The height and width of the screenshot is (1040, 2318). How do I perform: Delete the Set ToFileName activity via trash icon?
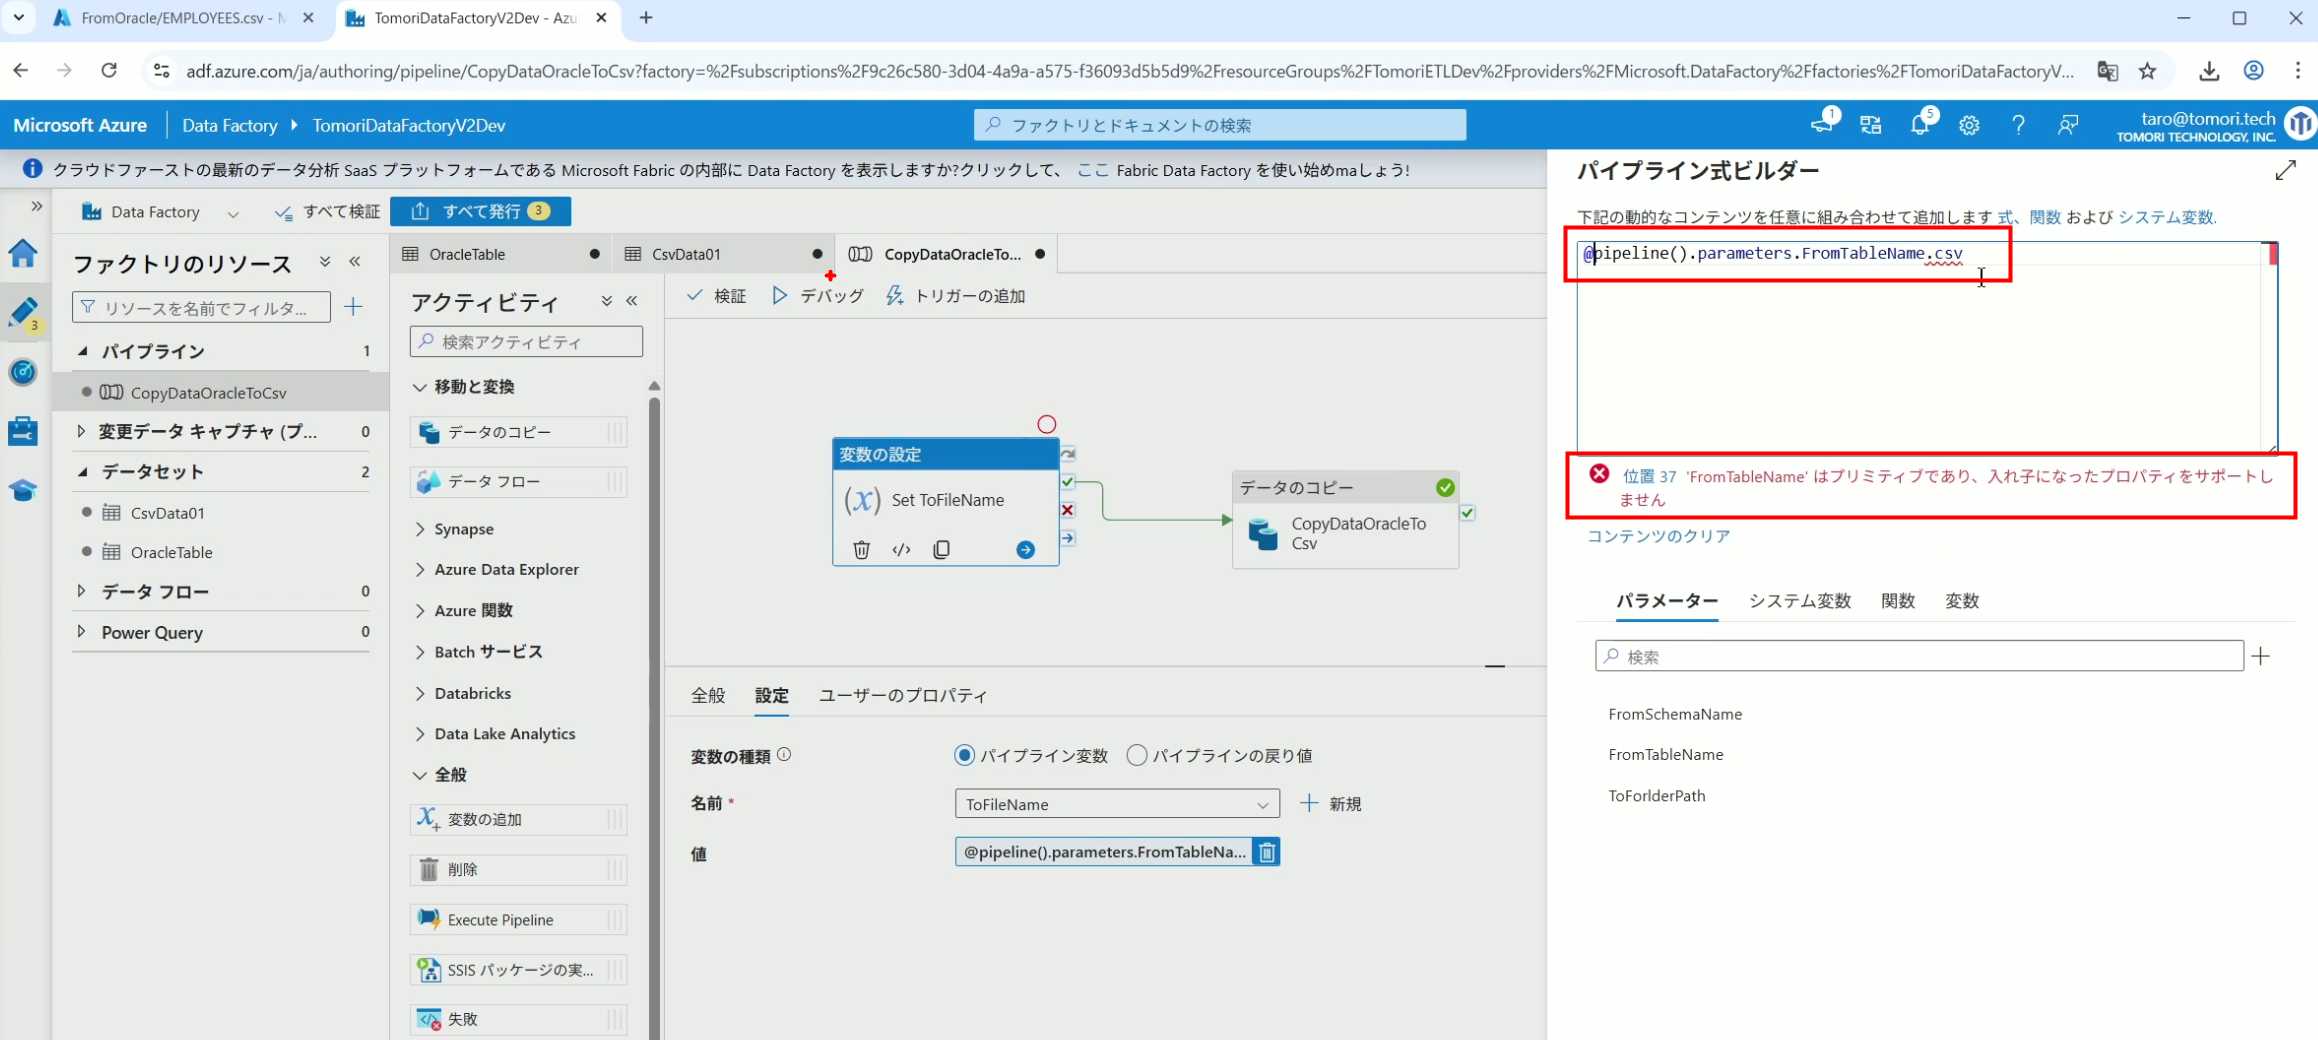pos(861,549)
